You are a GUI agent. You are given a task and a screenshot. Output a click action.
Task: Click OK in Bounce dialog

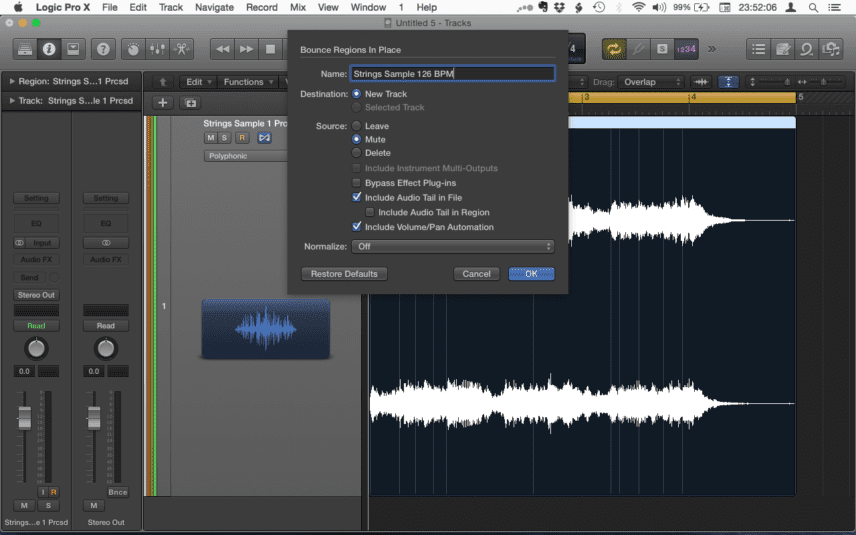tap(531, 274)
